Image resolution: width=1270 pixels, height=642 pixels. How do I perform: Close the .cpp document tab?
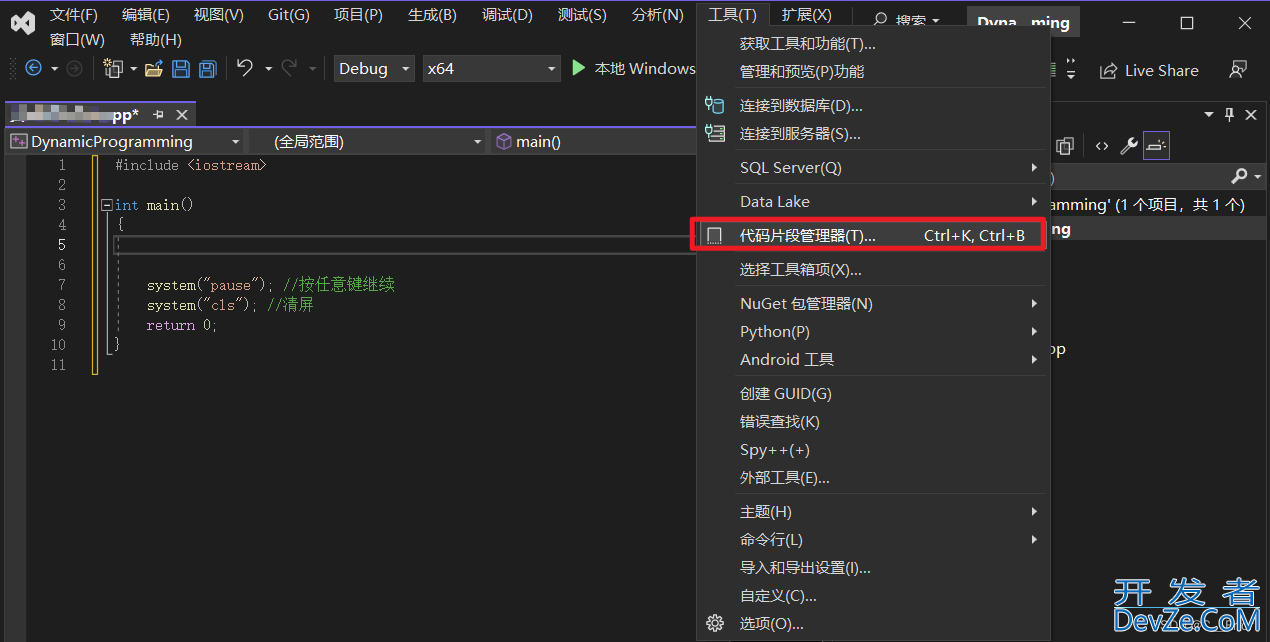[182, 115]
